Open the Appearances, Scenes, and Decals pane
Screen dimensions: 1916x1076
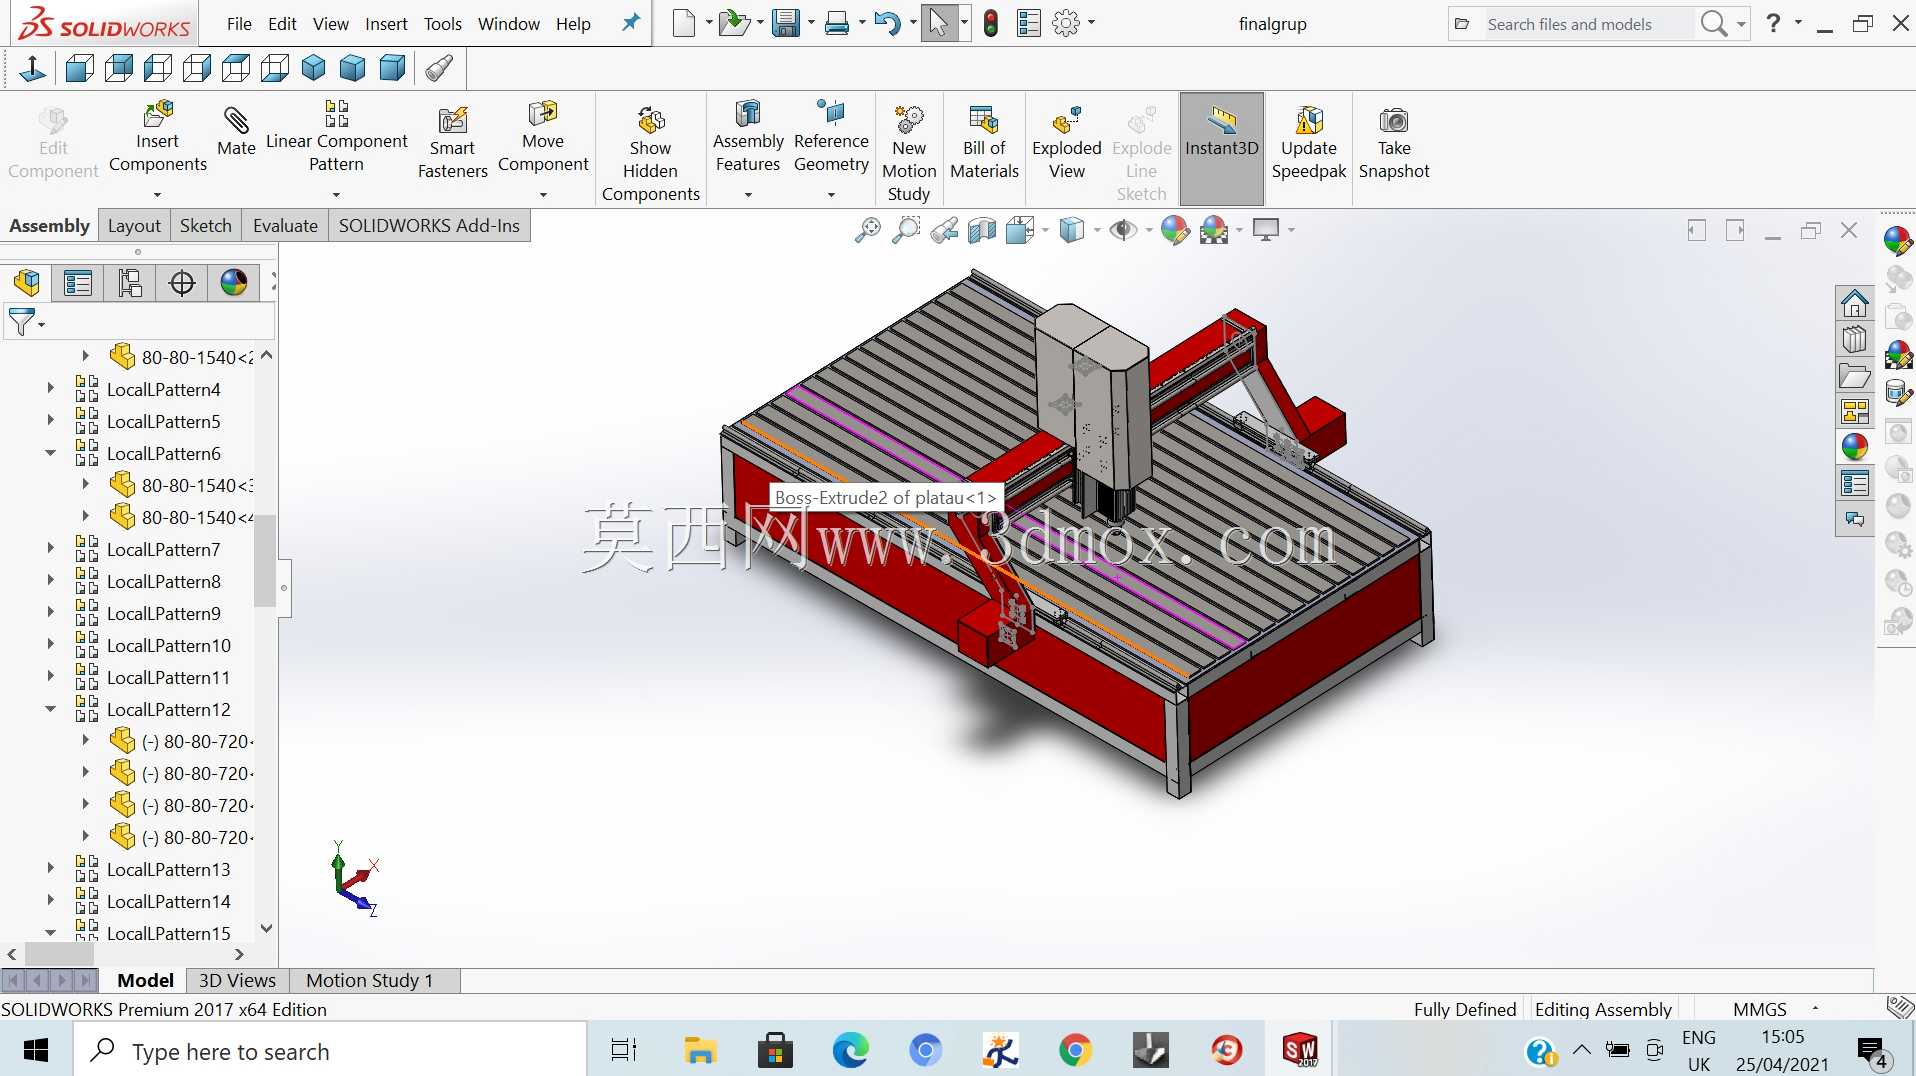tap(1855, 447)
